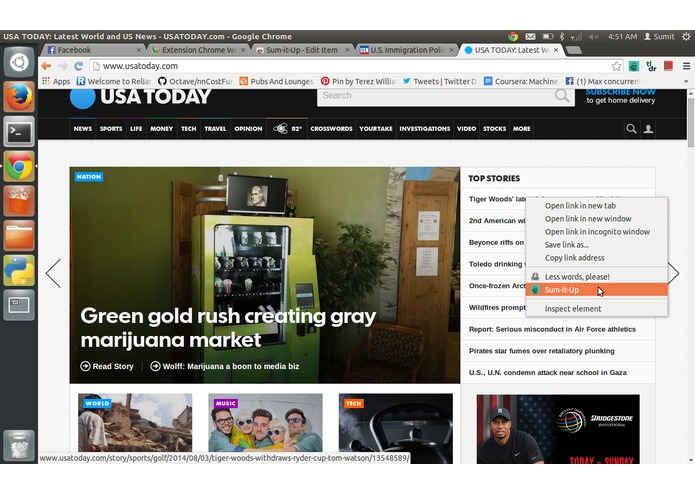Click the weather icon showing 82°
The image size is (695, 494).
[287, 128]
